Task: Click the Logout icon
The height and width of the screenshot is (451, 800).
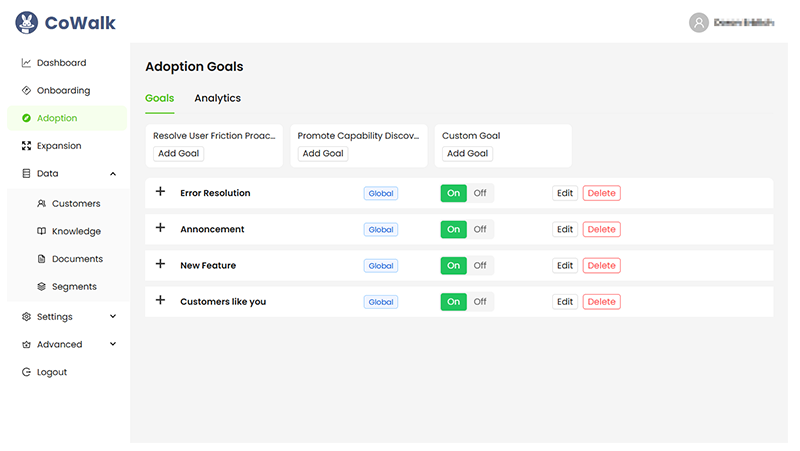Action: (x=26, y=372)
